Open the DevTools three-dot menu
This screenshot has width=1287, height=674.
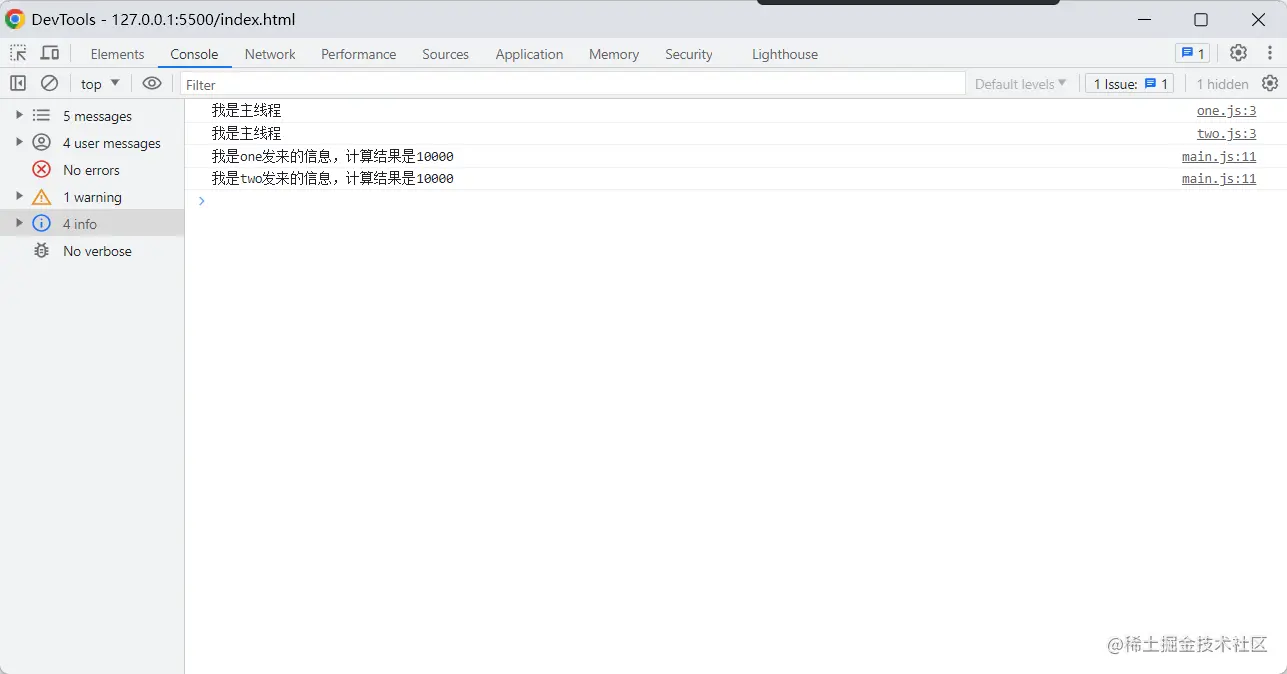[1268, 53]
